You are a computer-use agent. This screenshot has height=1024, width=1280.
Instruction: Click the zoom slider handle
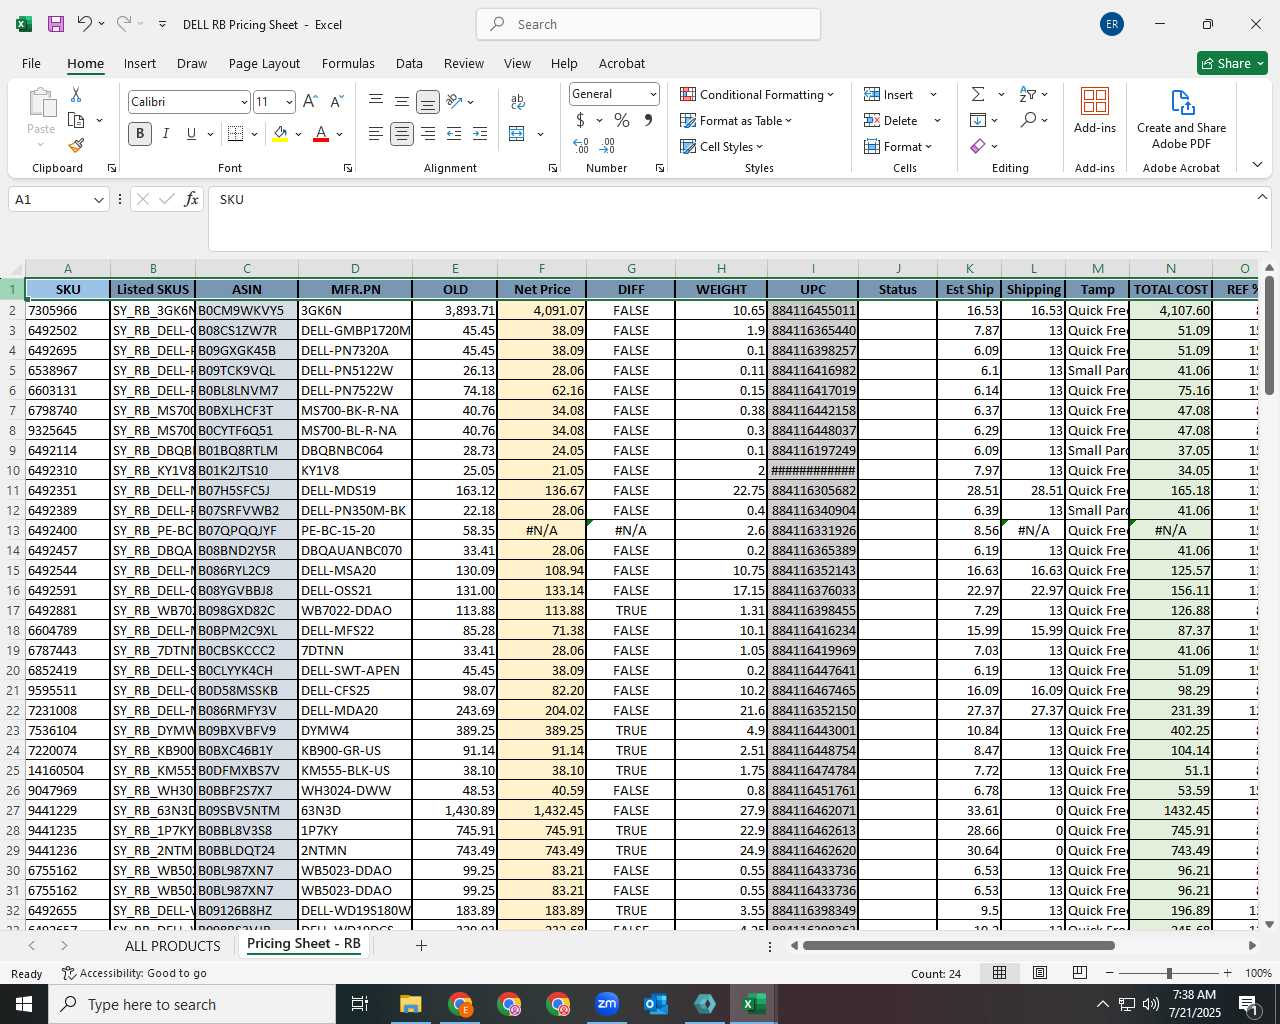[1169, 973]
